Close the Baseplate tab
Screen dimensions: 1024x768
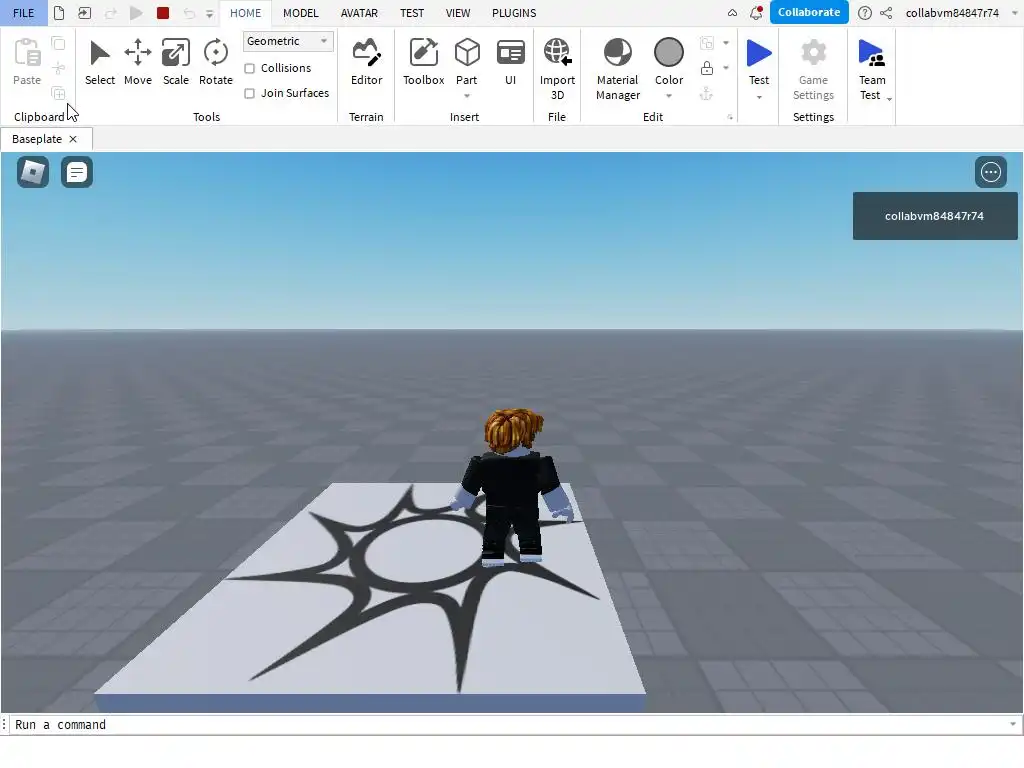coord(73,139)
